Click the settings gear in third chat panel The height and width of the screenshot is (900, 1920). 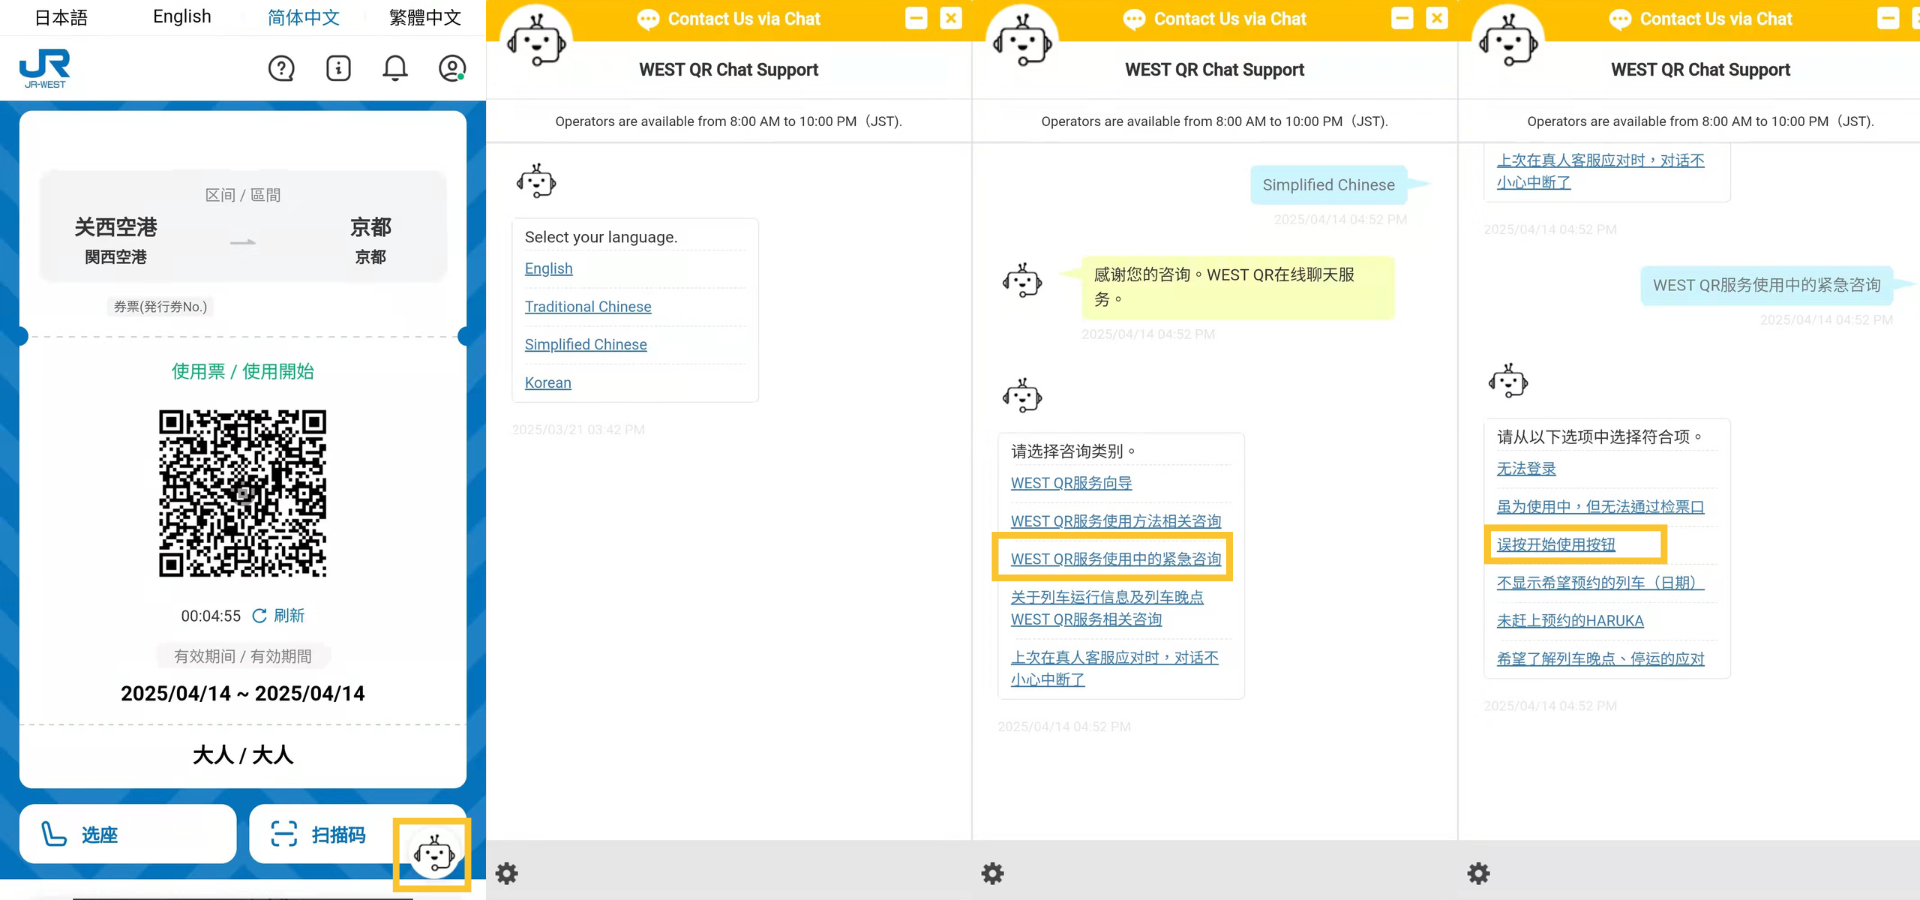click(1478, 873)
